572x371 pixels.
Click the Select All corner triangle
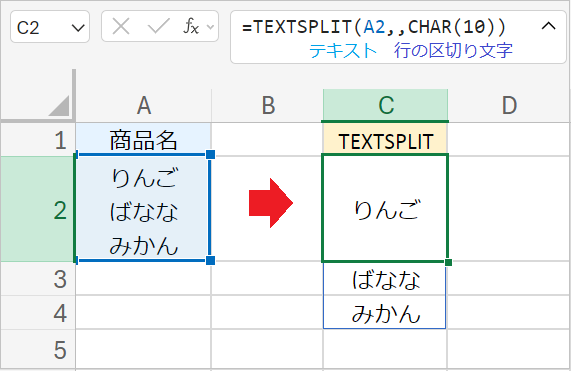pyautogui.click(x=59, y=106)
